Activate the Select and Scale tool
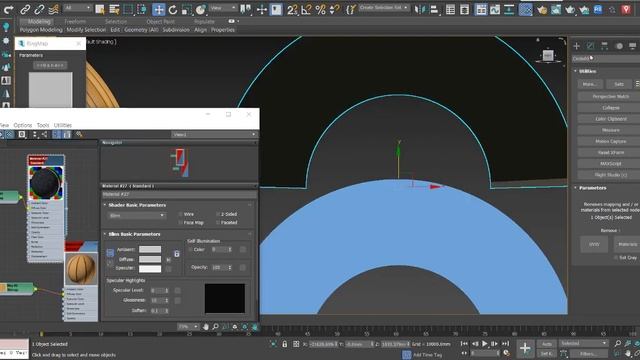This screenshot has height=360, width=640. pyautogui.click(x=187, y=9)
